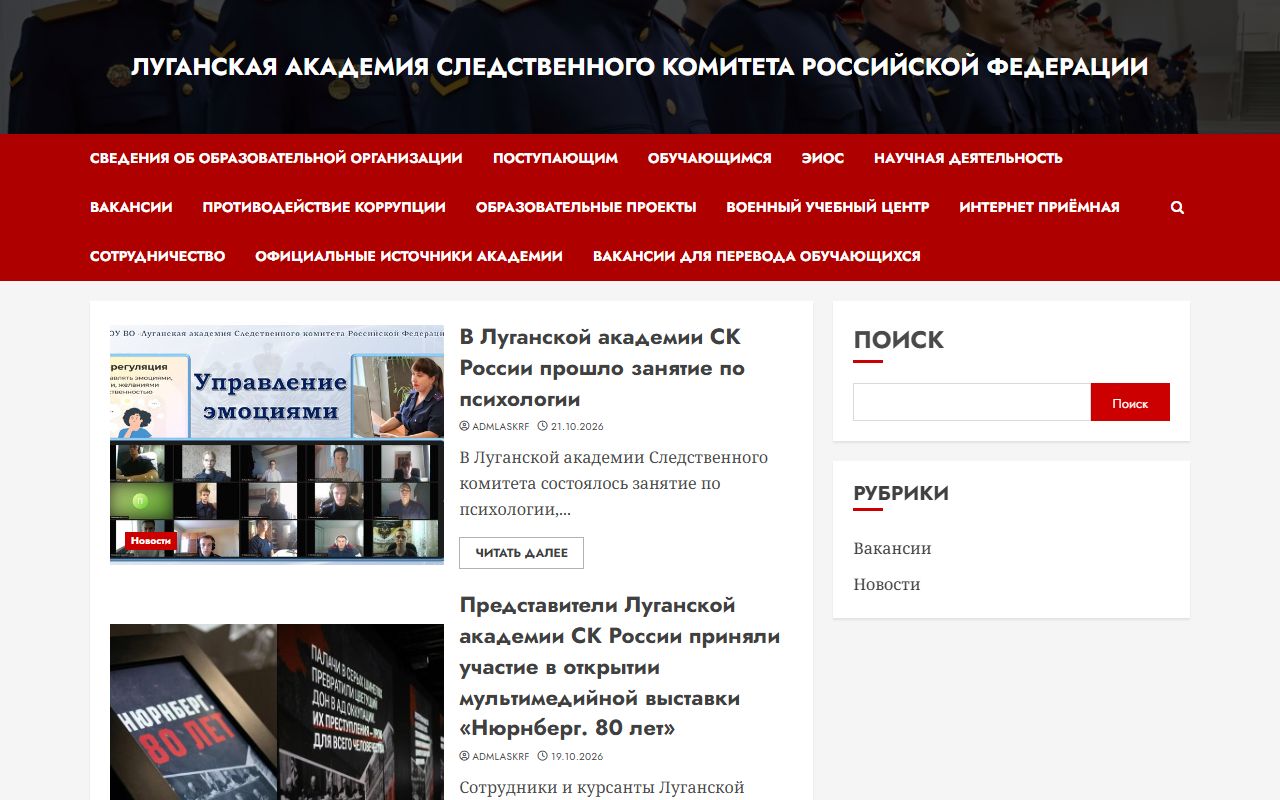Click the sidebar search input field
Viewport: 1280px width, 800px height.
pyautogui.click(x=972, y=402)
